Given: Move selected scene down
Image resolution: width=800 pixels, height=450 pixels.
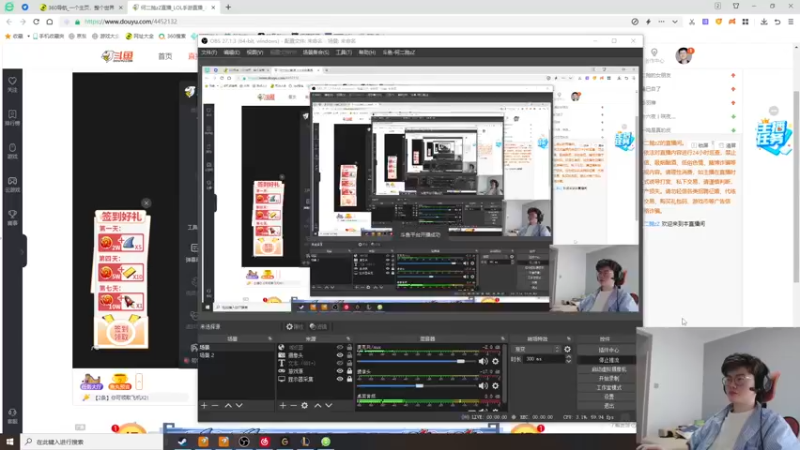Looking at the screenshot, I should [239, 406].
